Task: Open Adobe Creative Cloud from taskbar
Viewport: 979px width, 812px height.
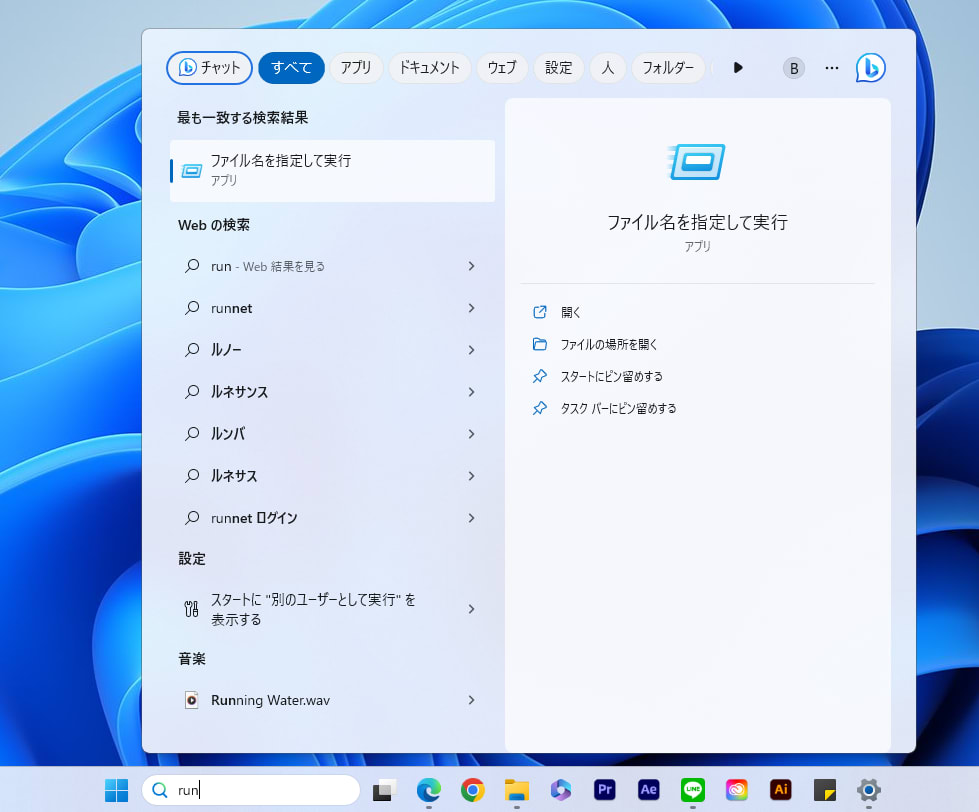Action: (737, 790)
